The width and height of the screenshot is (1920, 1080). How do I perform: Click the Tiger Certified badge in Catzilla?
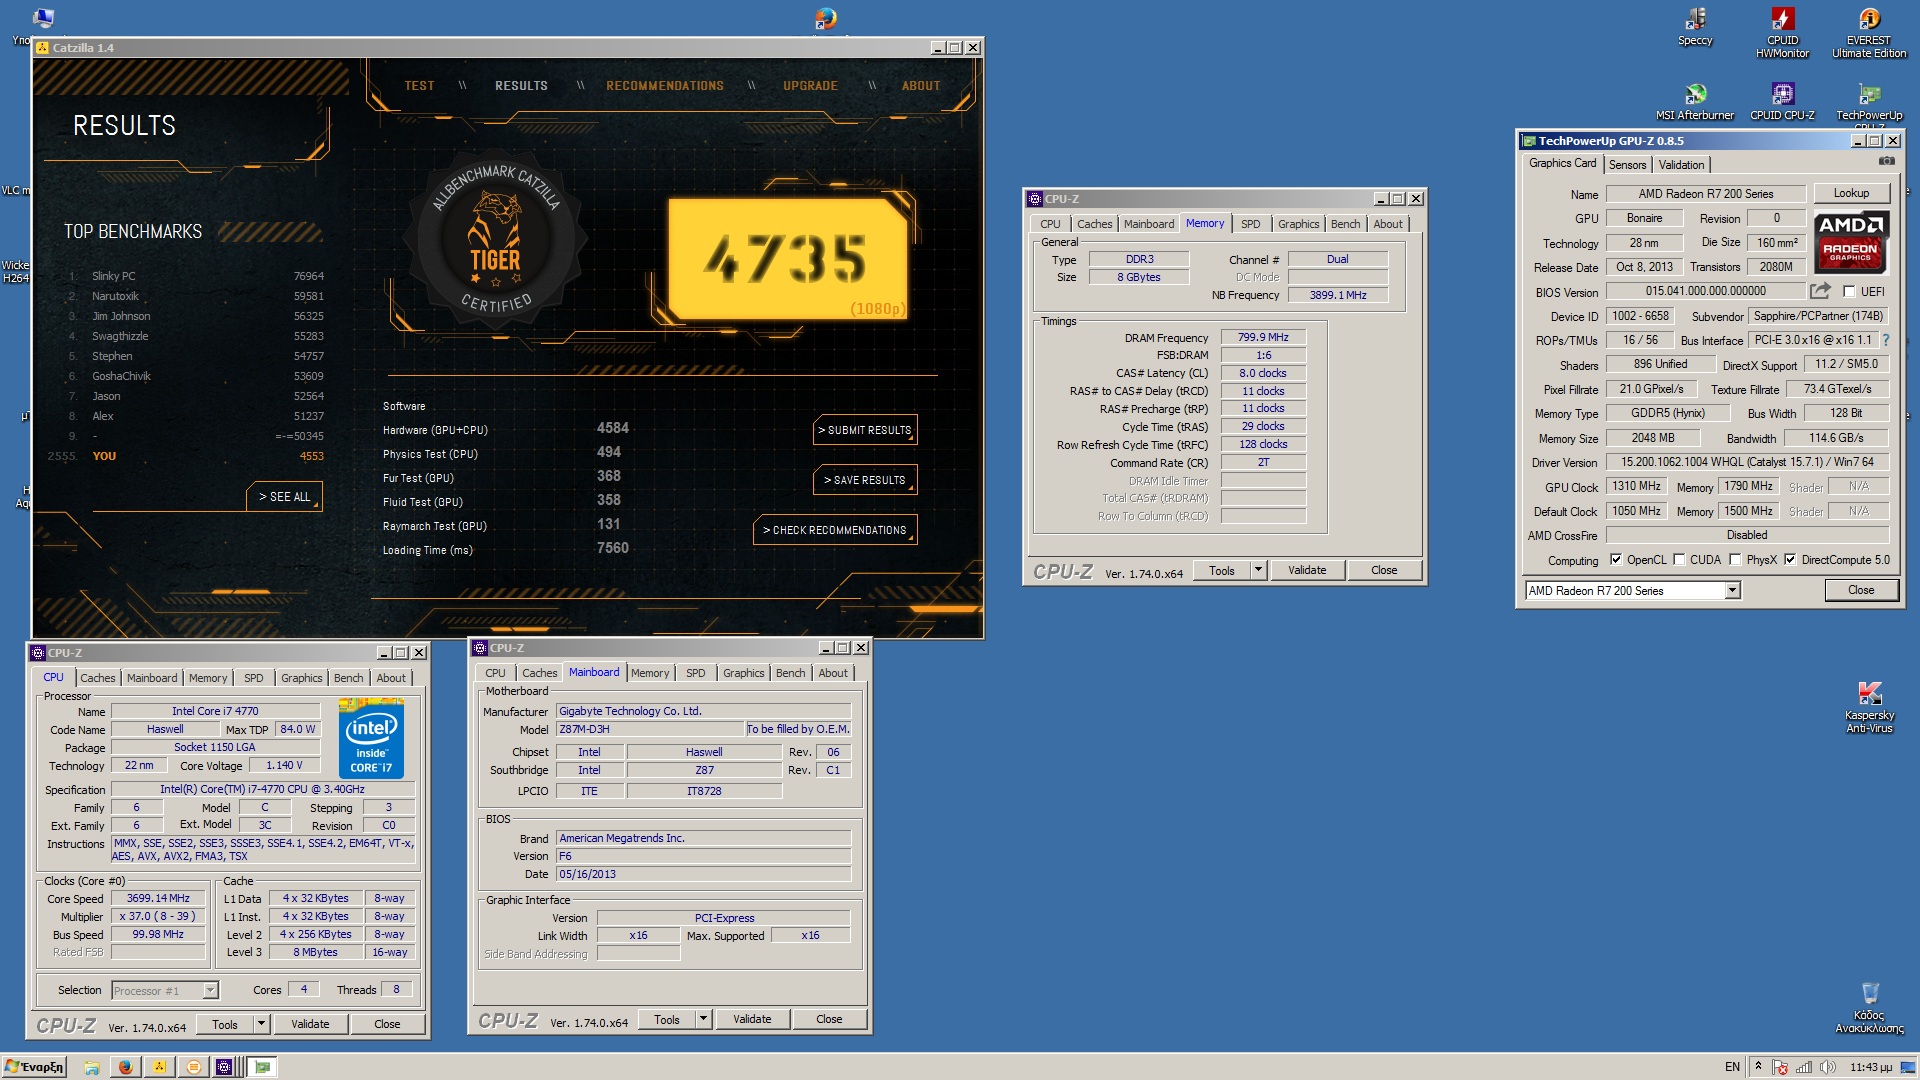pos(495,238)
